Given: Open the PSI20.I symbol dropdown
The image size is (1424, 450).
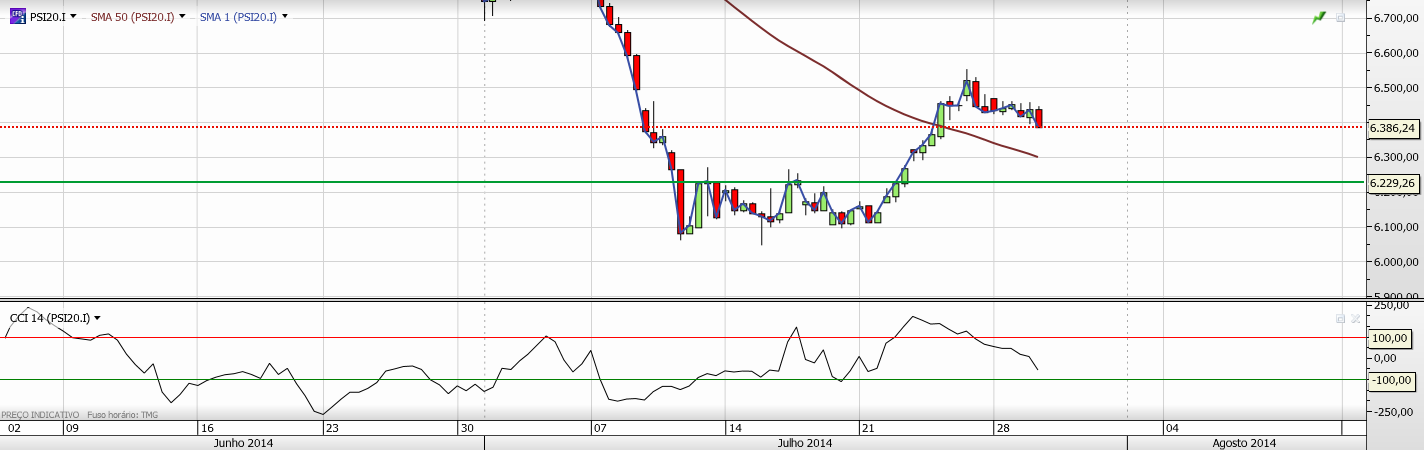Looking at the screenshot, I should point(74,17).
